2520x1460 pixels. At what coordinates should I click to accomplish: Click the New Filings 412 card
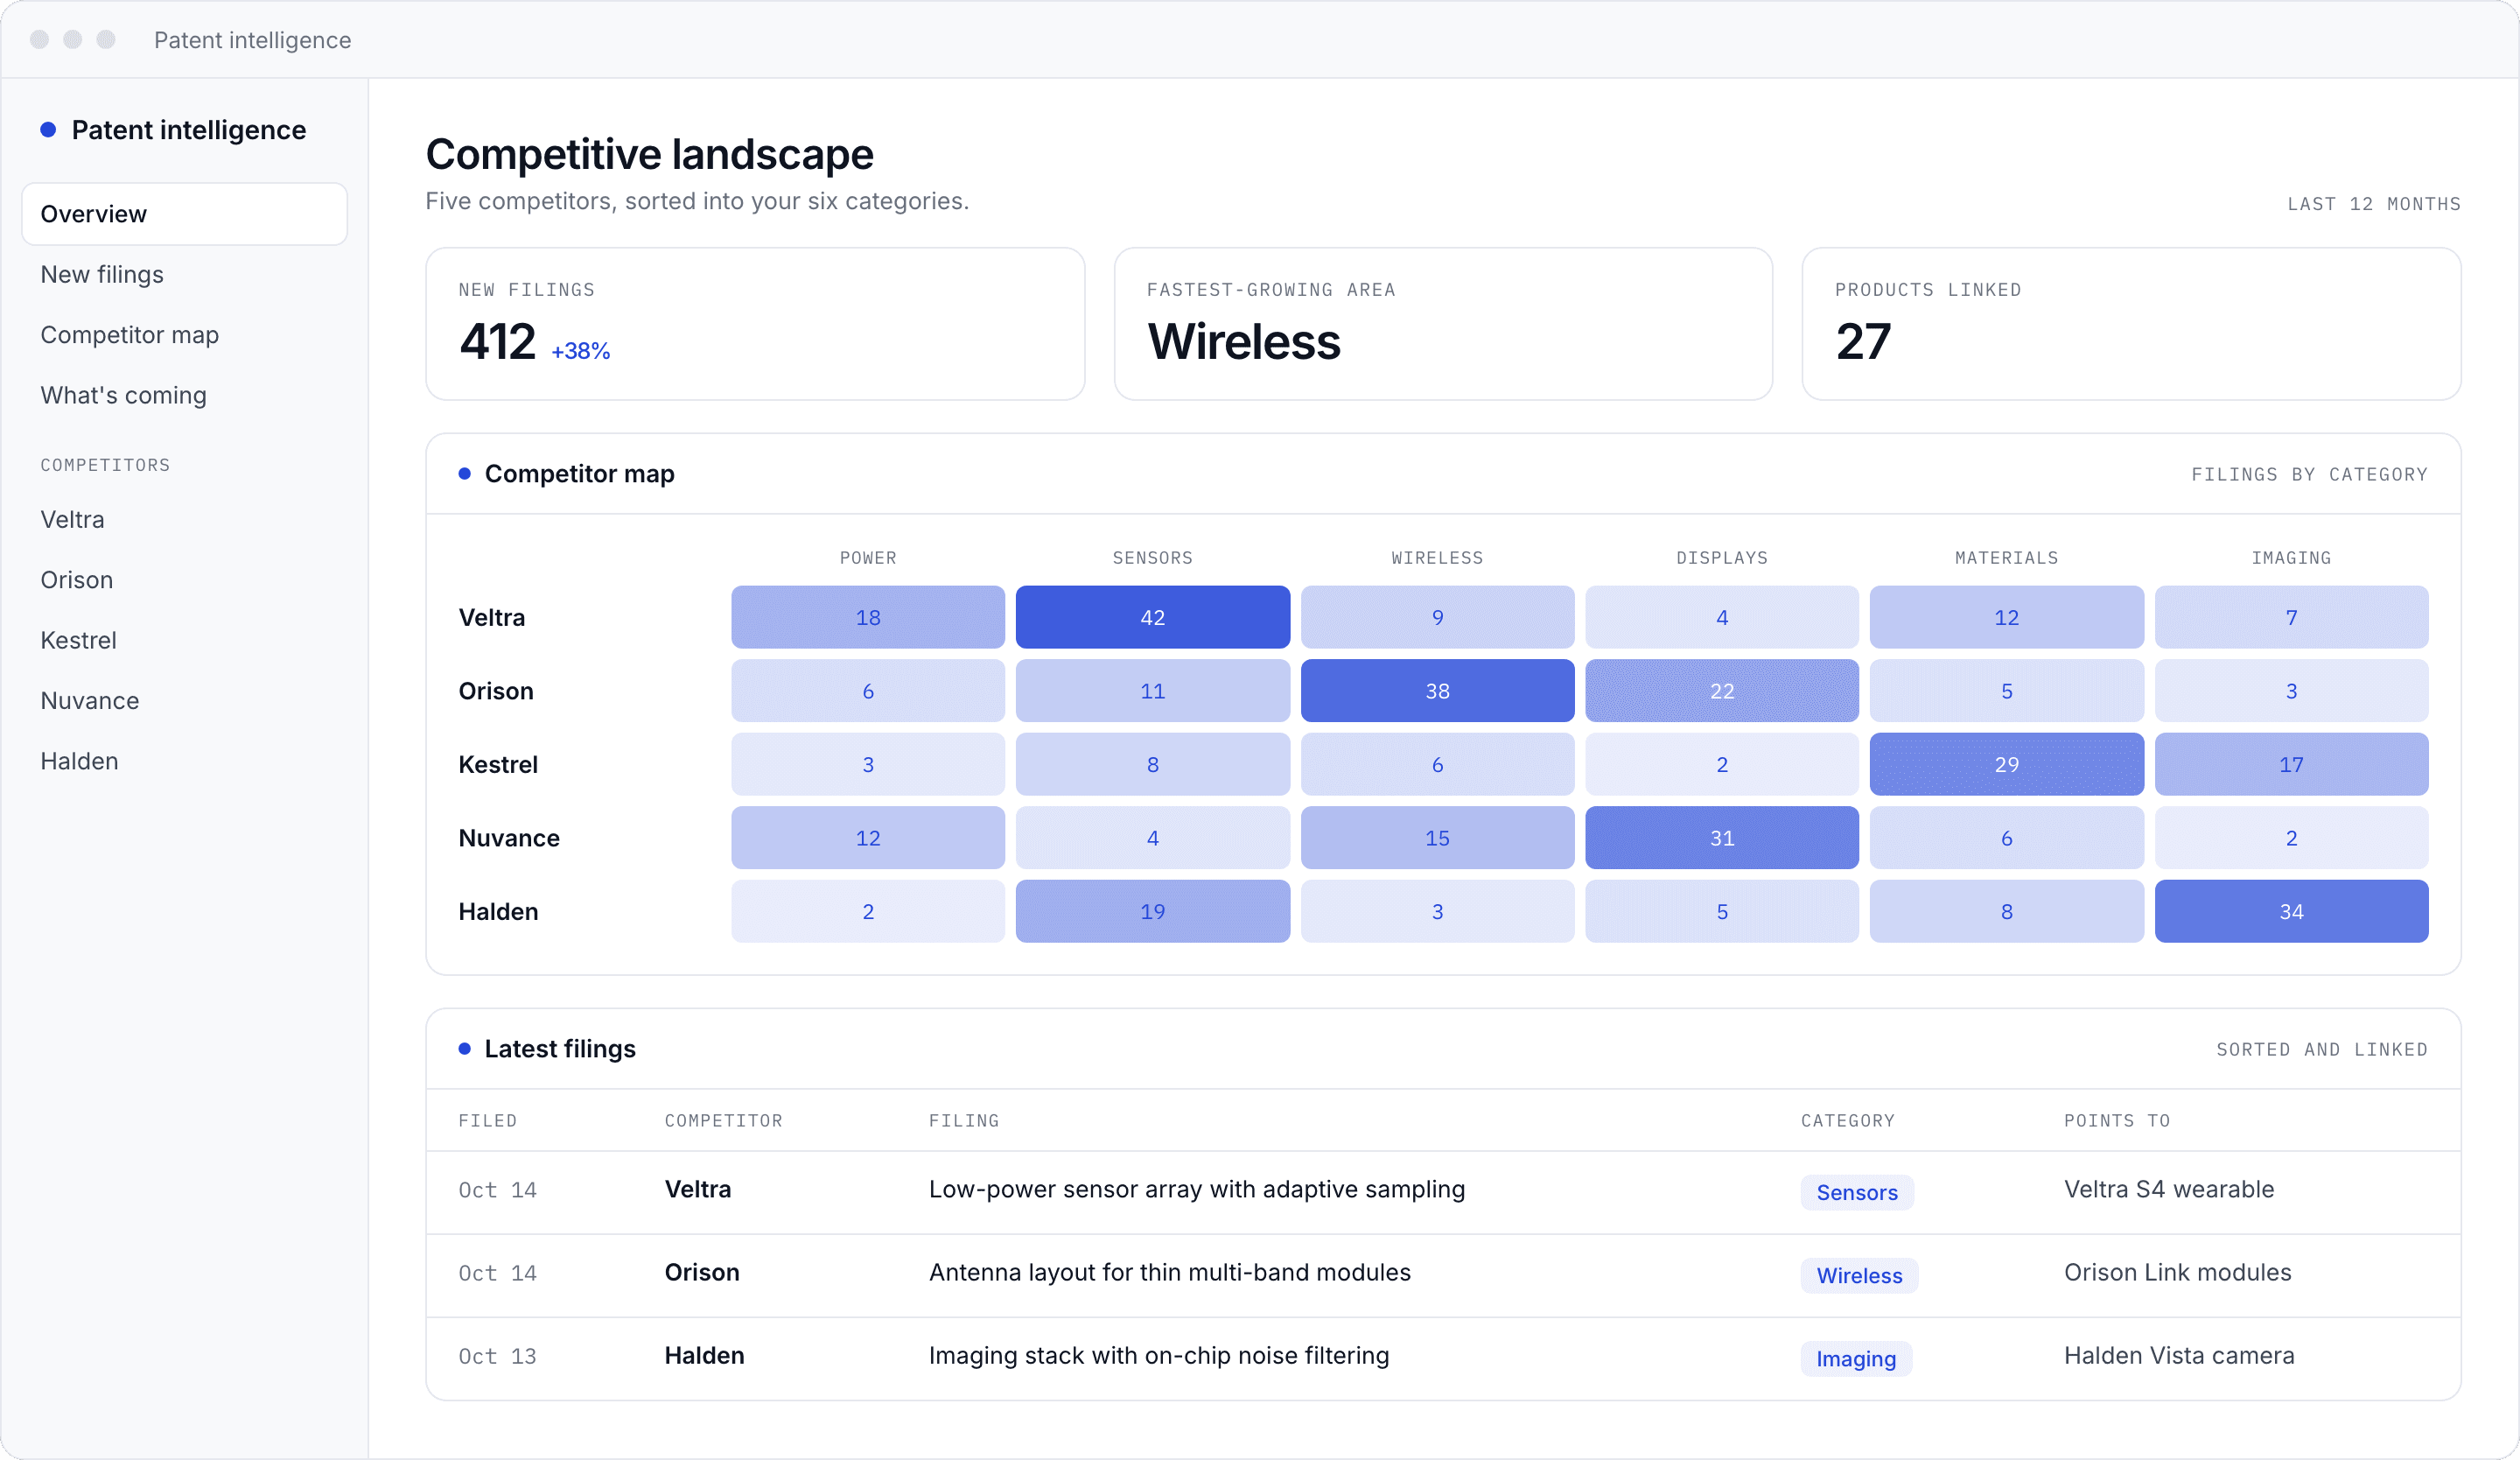click(755, 324)
